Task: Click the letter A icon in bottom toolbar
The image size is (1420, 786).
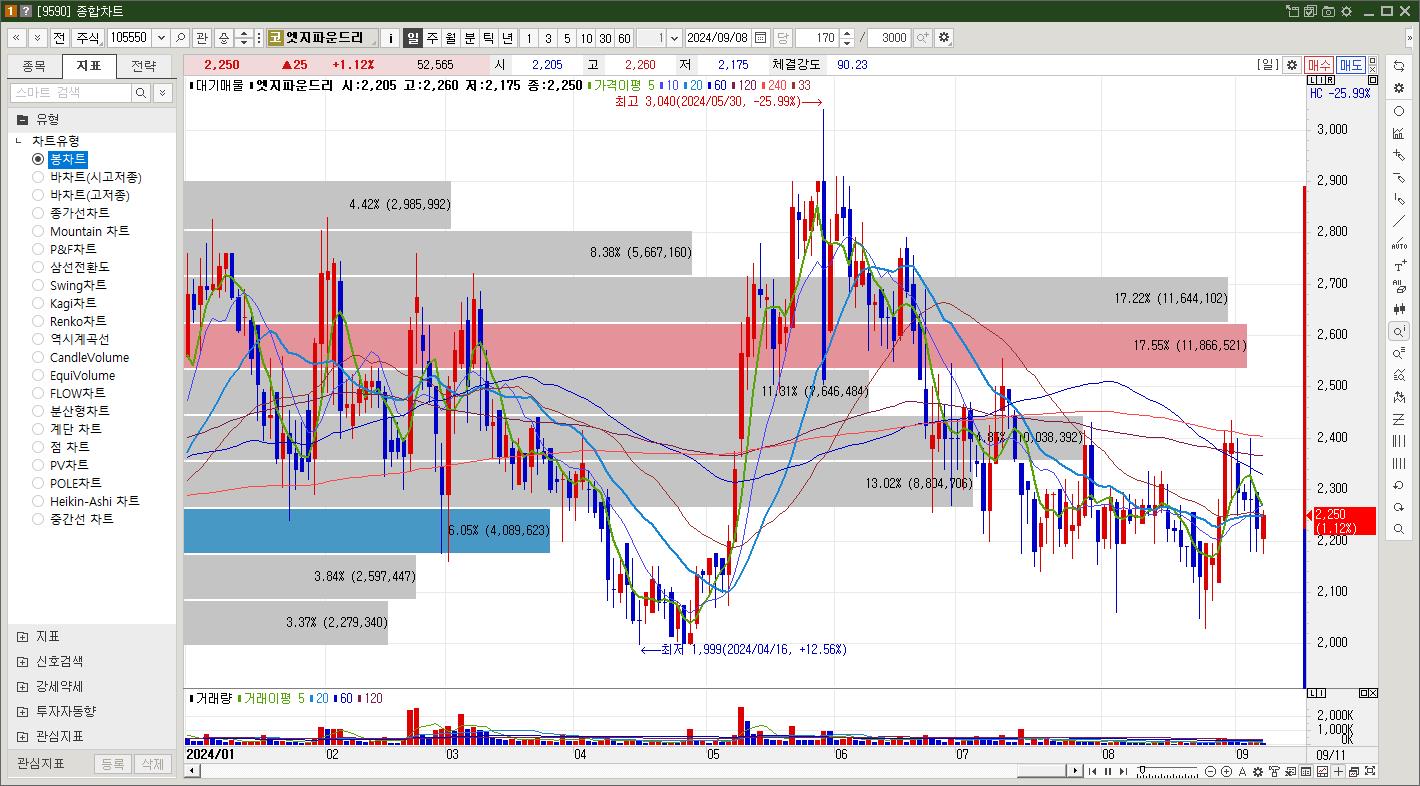Action: pyautogui.click(x=1243, y=771)
